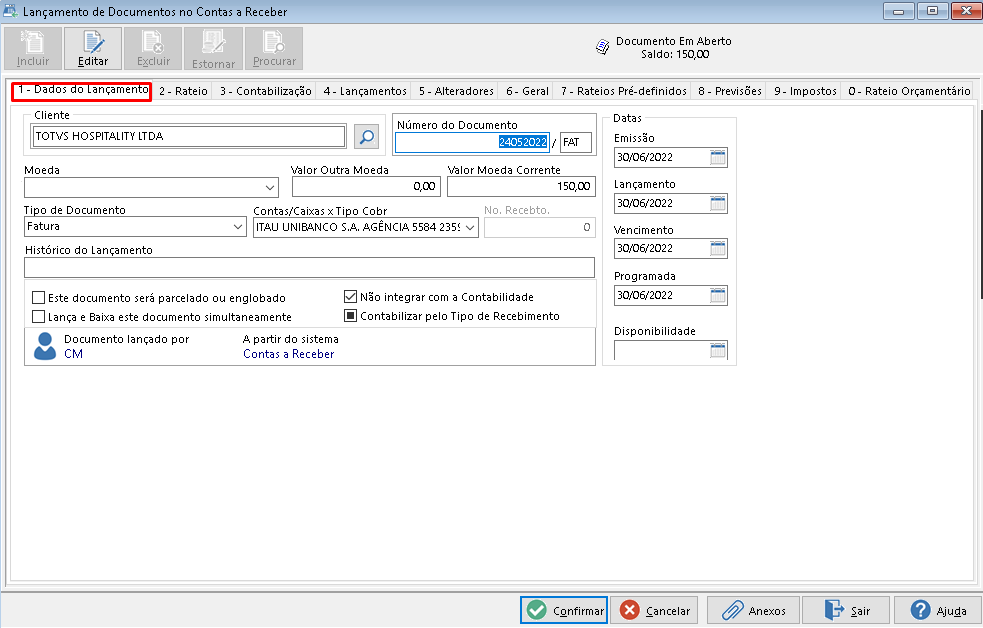The width and height of the screenshot is (983, 628).
Task: Toggle Contabilizar pelo Tipo de Recebimento checkbox
Action: click(x=350, y=315)
